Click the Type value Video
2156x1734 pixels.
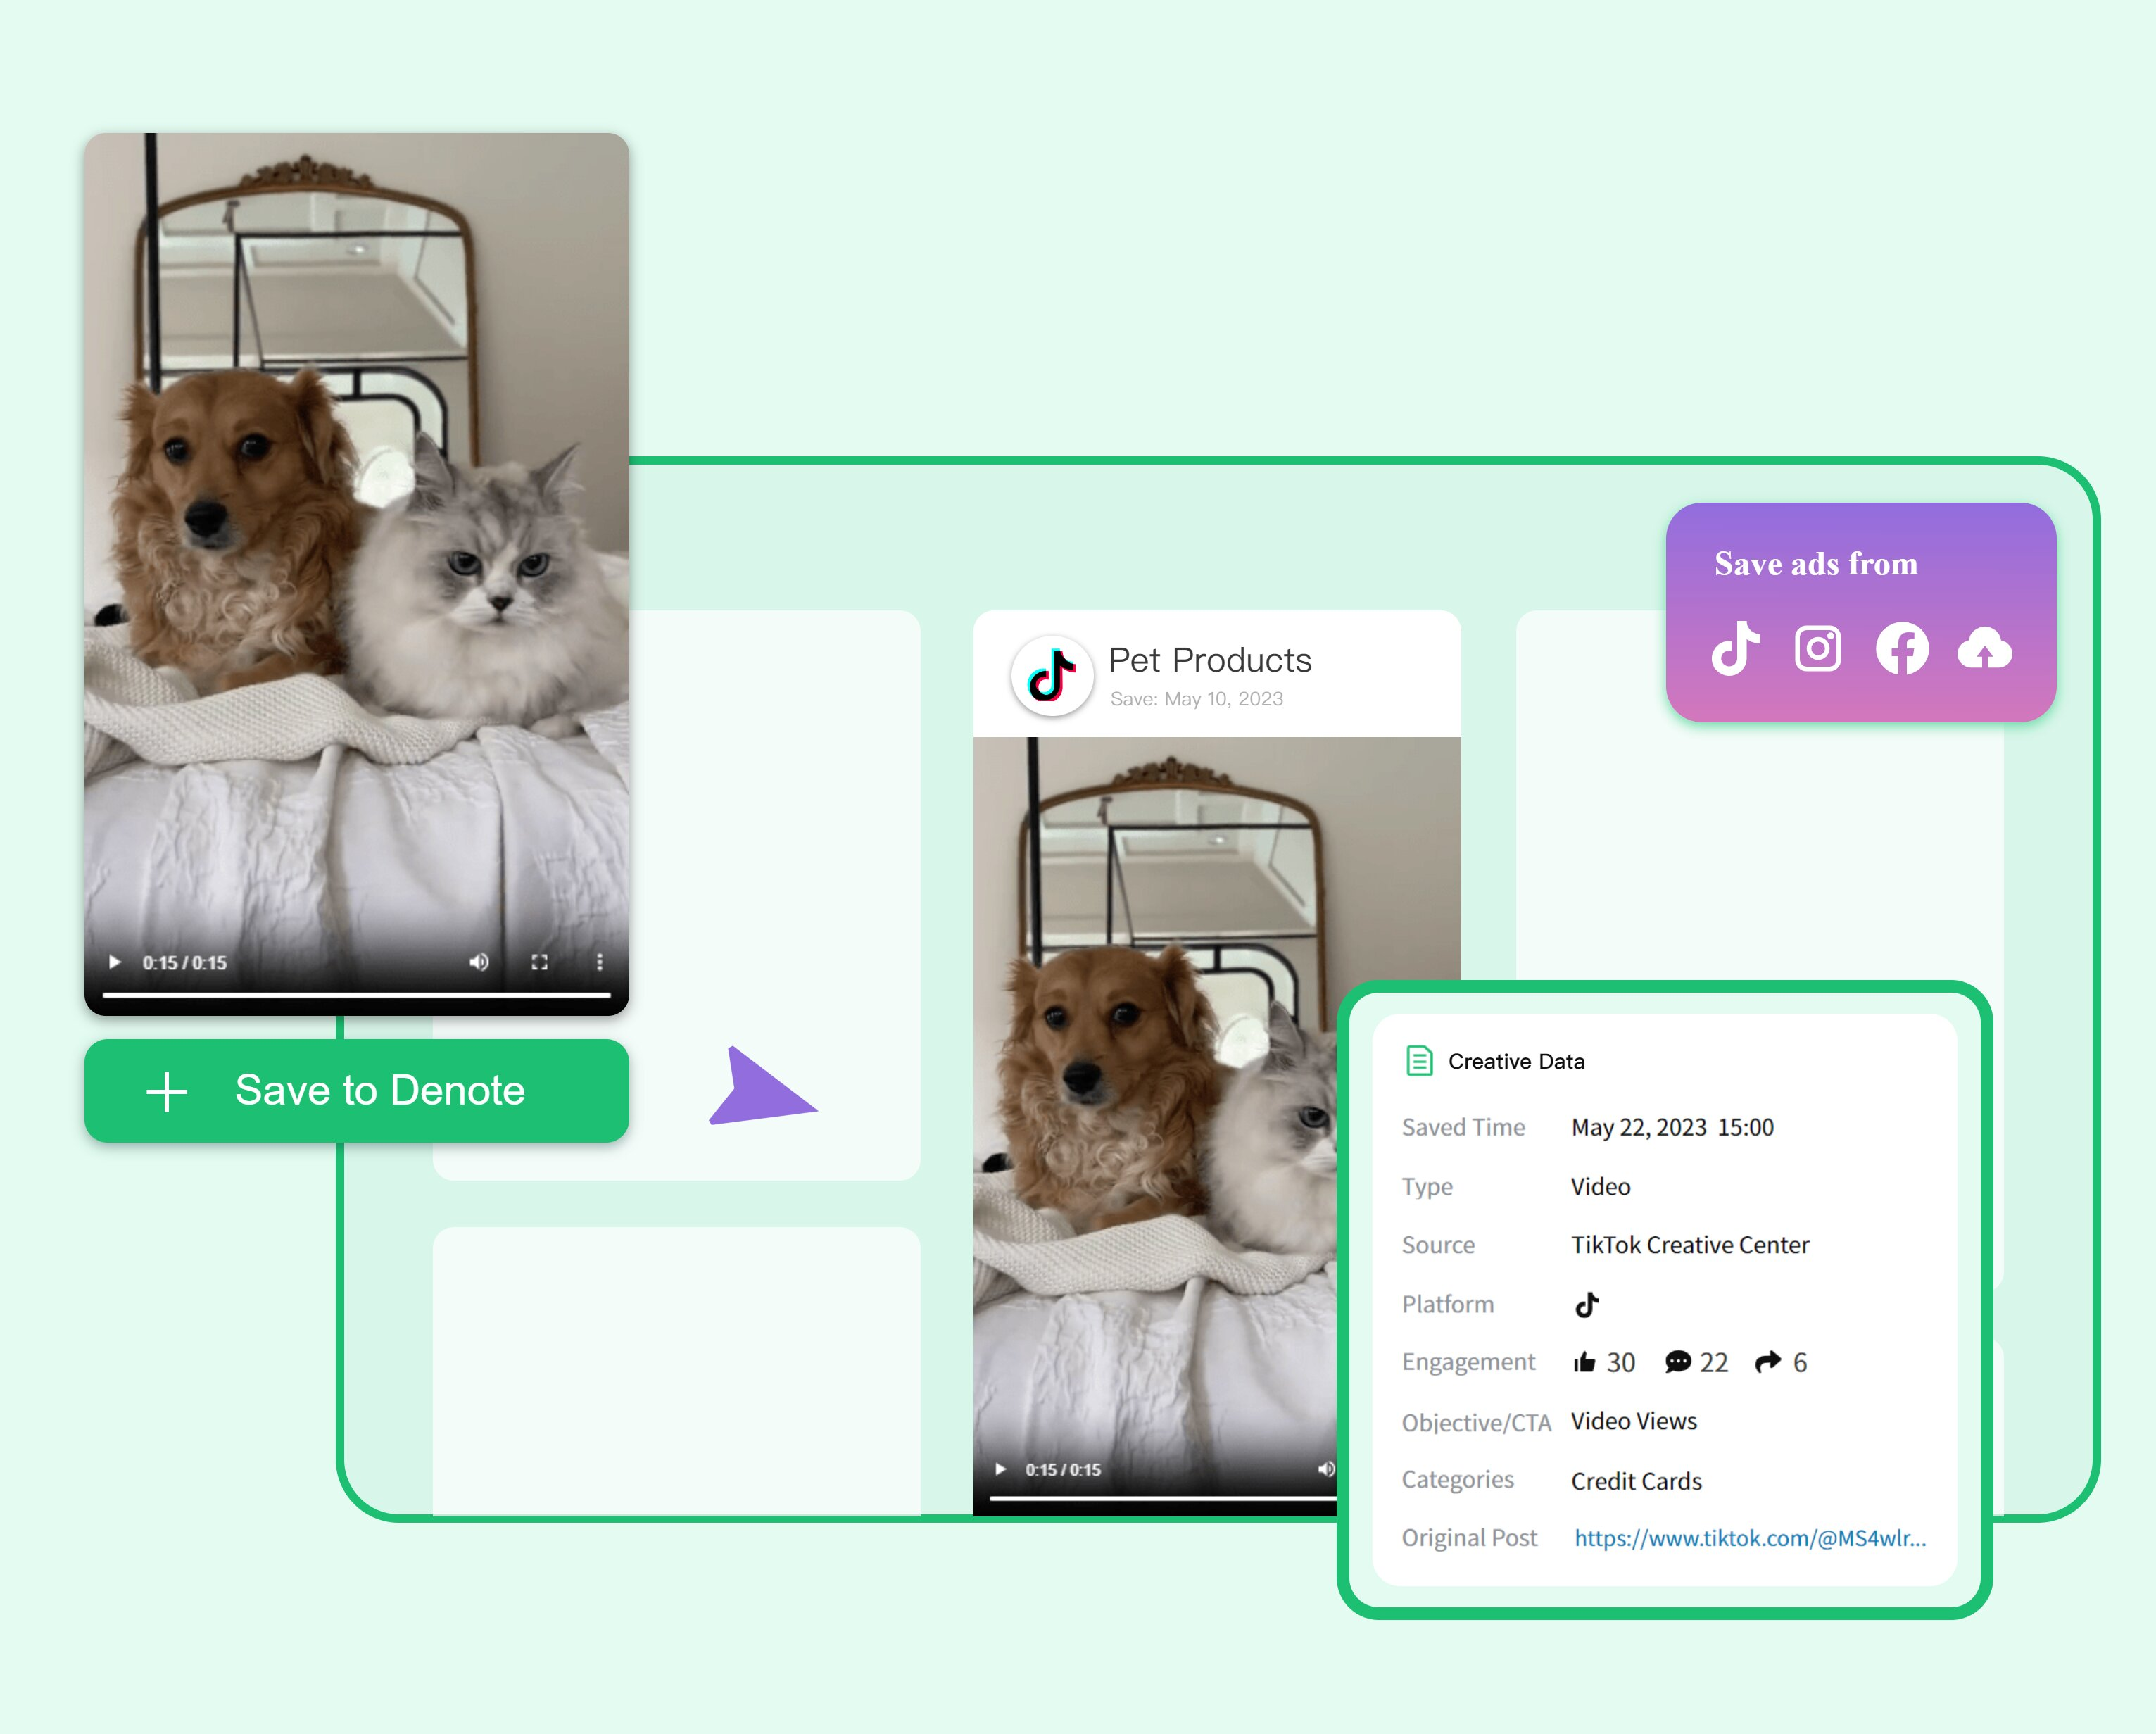coord(1600,1186)
